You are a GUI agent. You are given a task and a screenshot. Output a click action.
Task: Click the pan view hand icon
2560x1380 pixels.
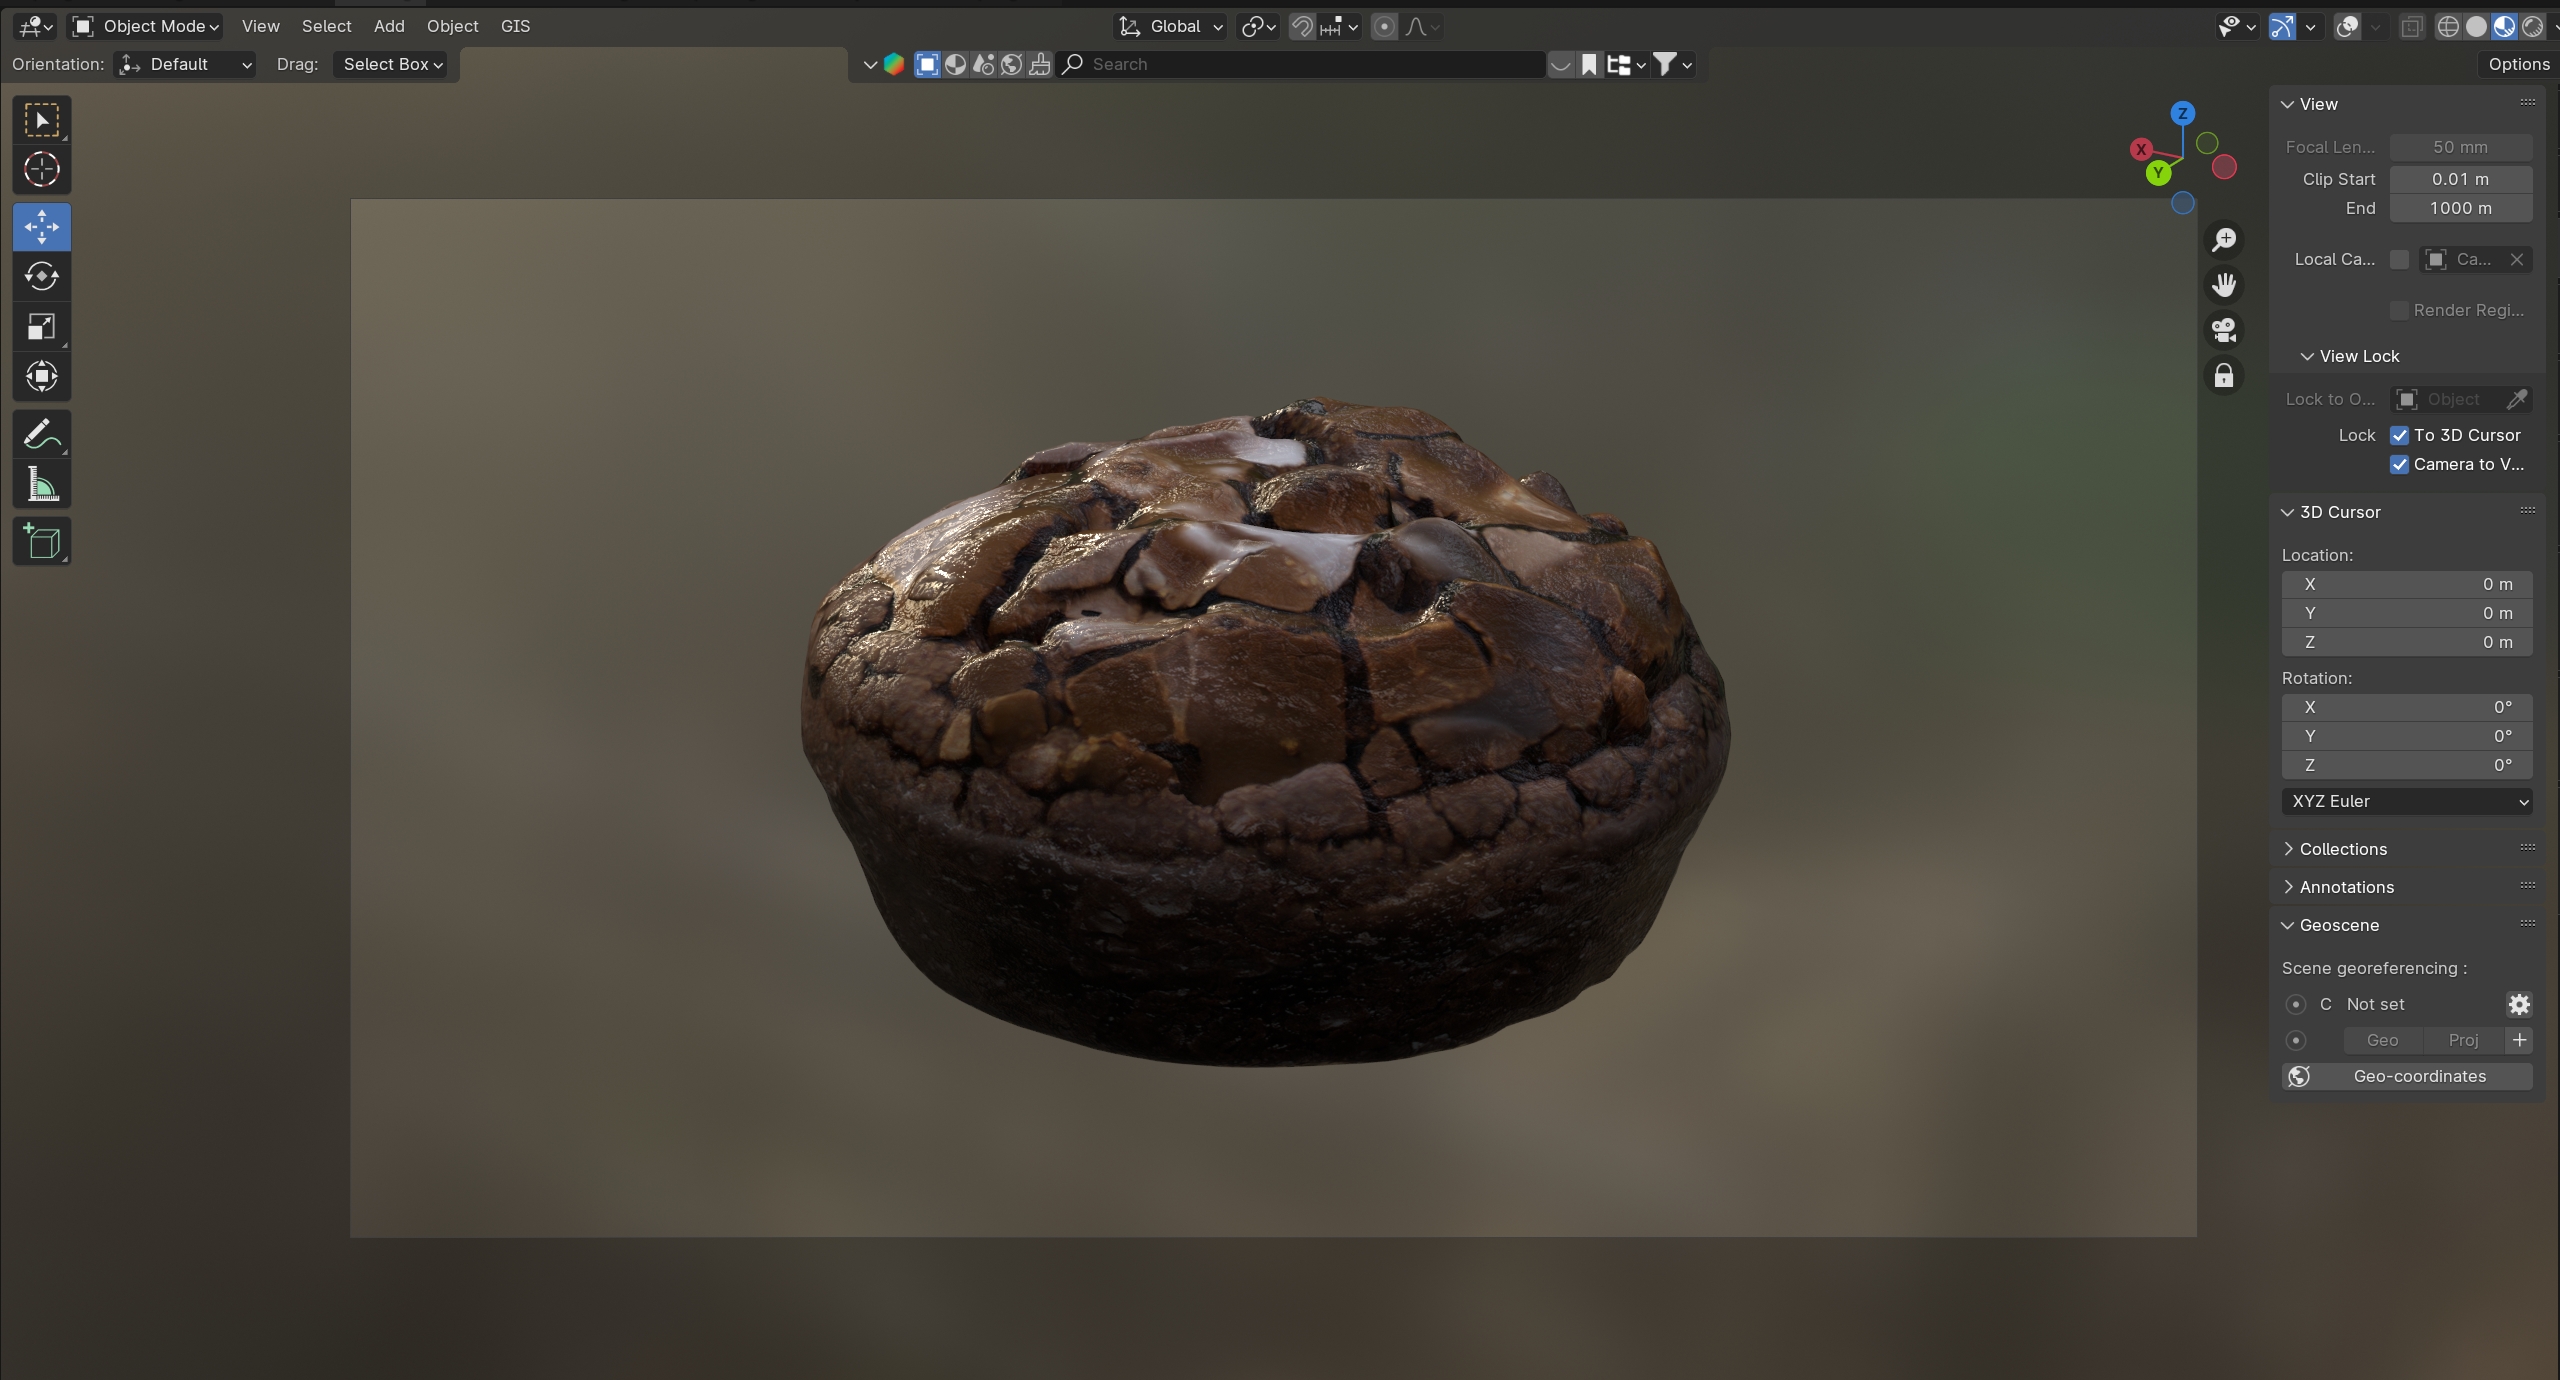(x=2223, y=286)
